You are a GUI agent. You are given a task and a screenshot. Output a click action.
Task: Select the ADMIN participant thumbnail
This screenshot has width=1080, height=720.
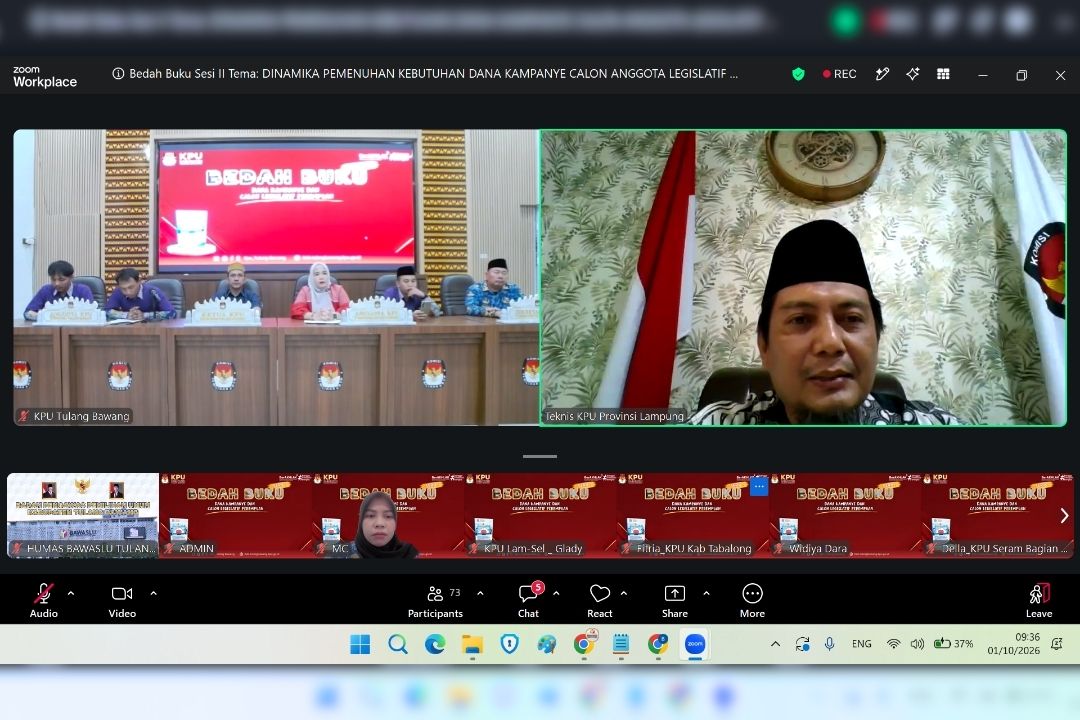coord(236,515)
